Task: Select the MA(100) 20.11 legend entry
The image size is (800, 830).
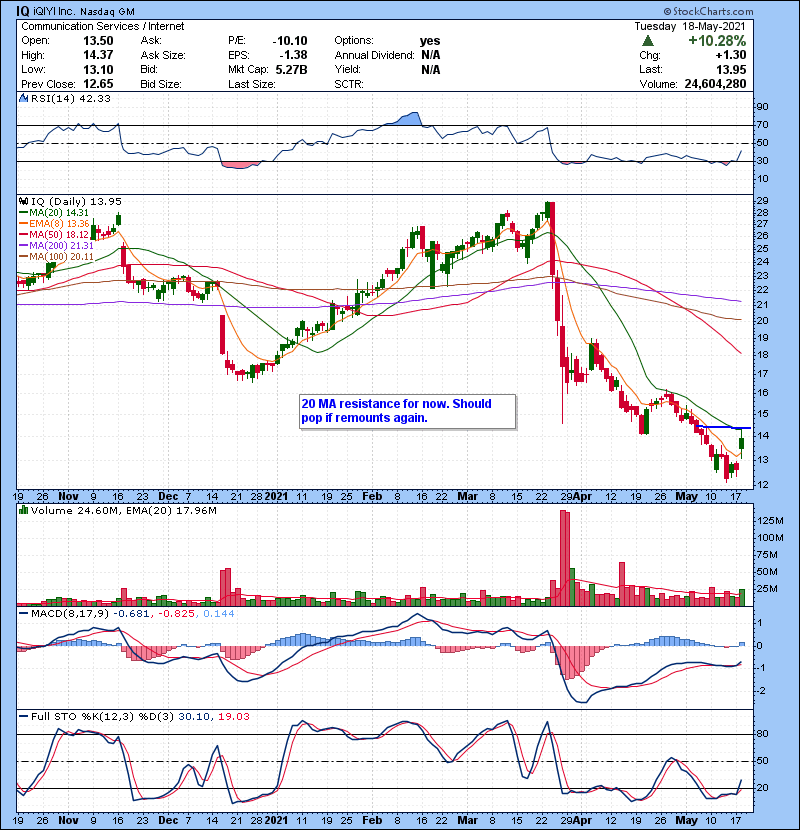Action: pos(56,257)
